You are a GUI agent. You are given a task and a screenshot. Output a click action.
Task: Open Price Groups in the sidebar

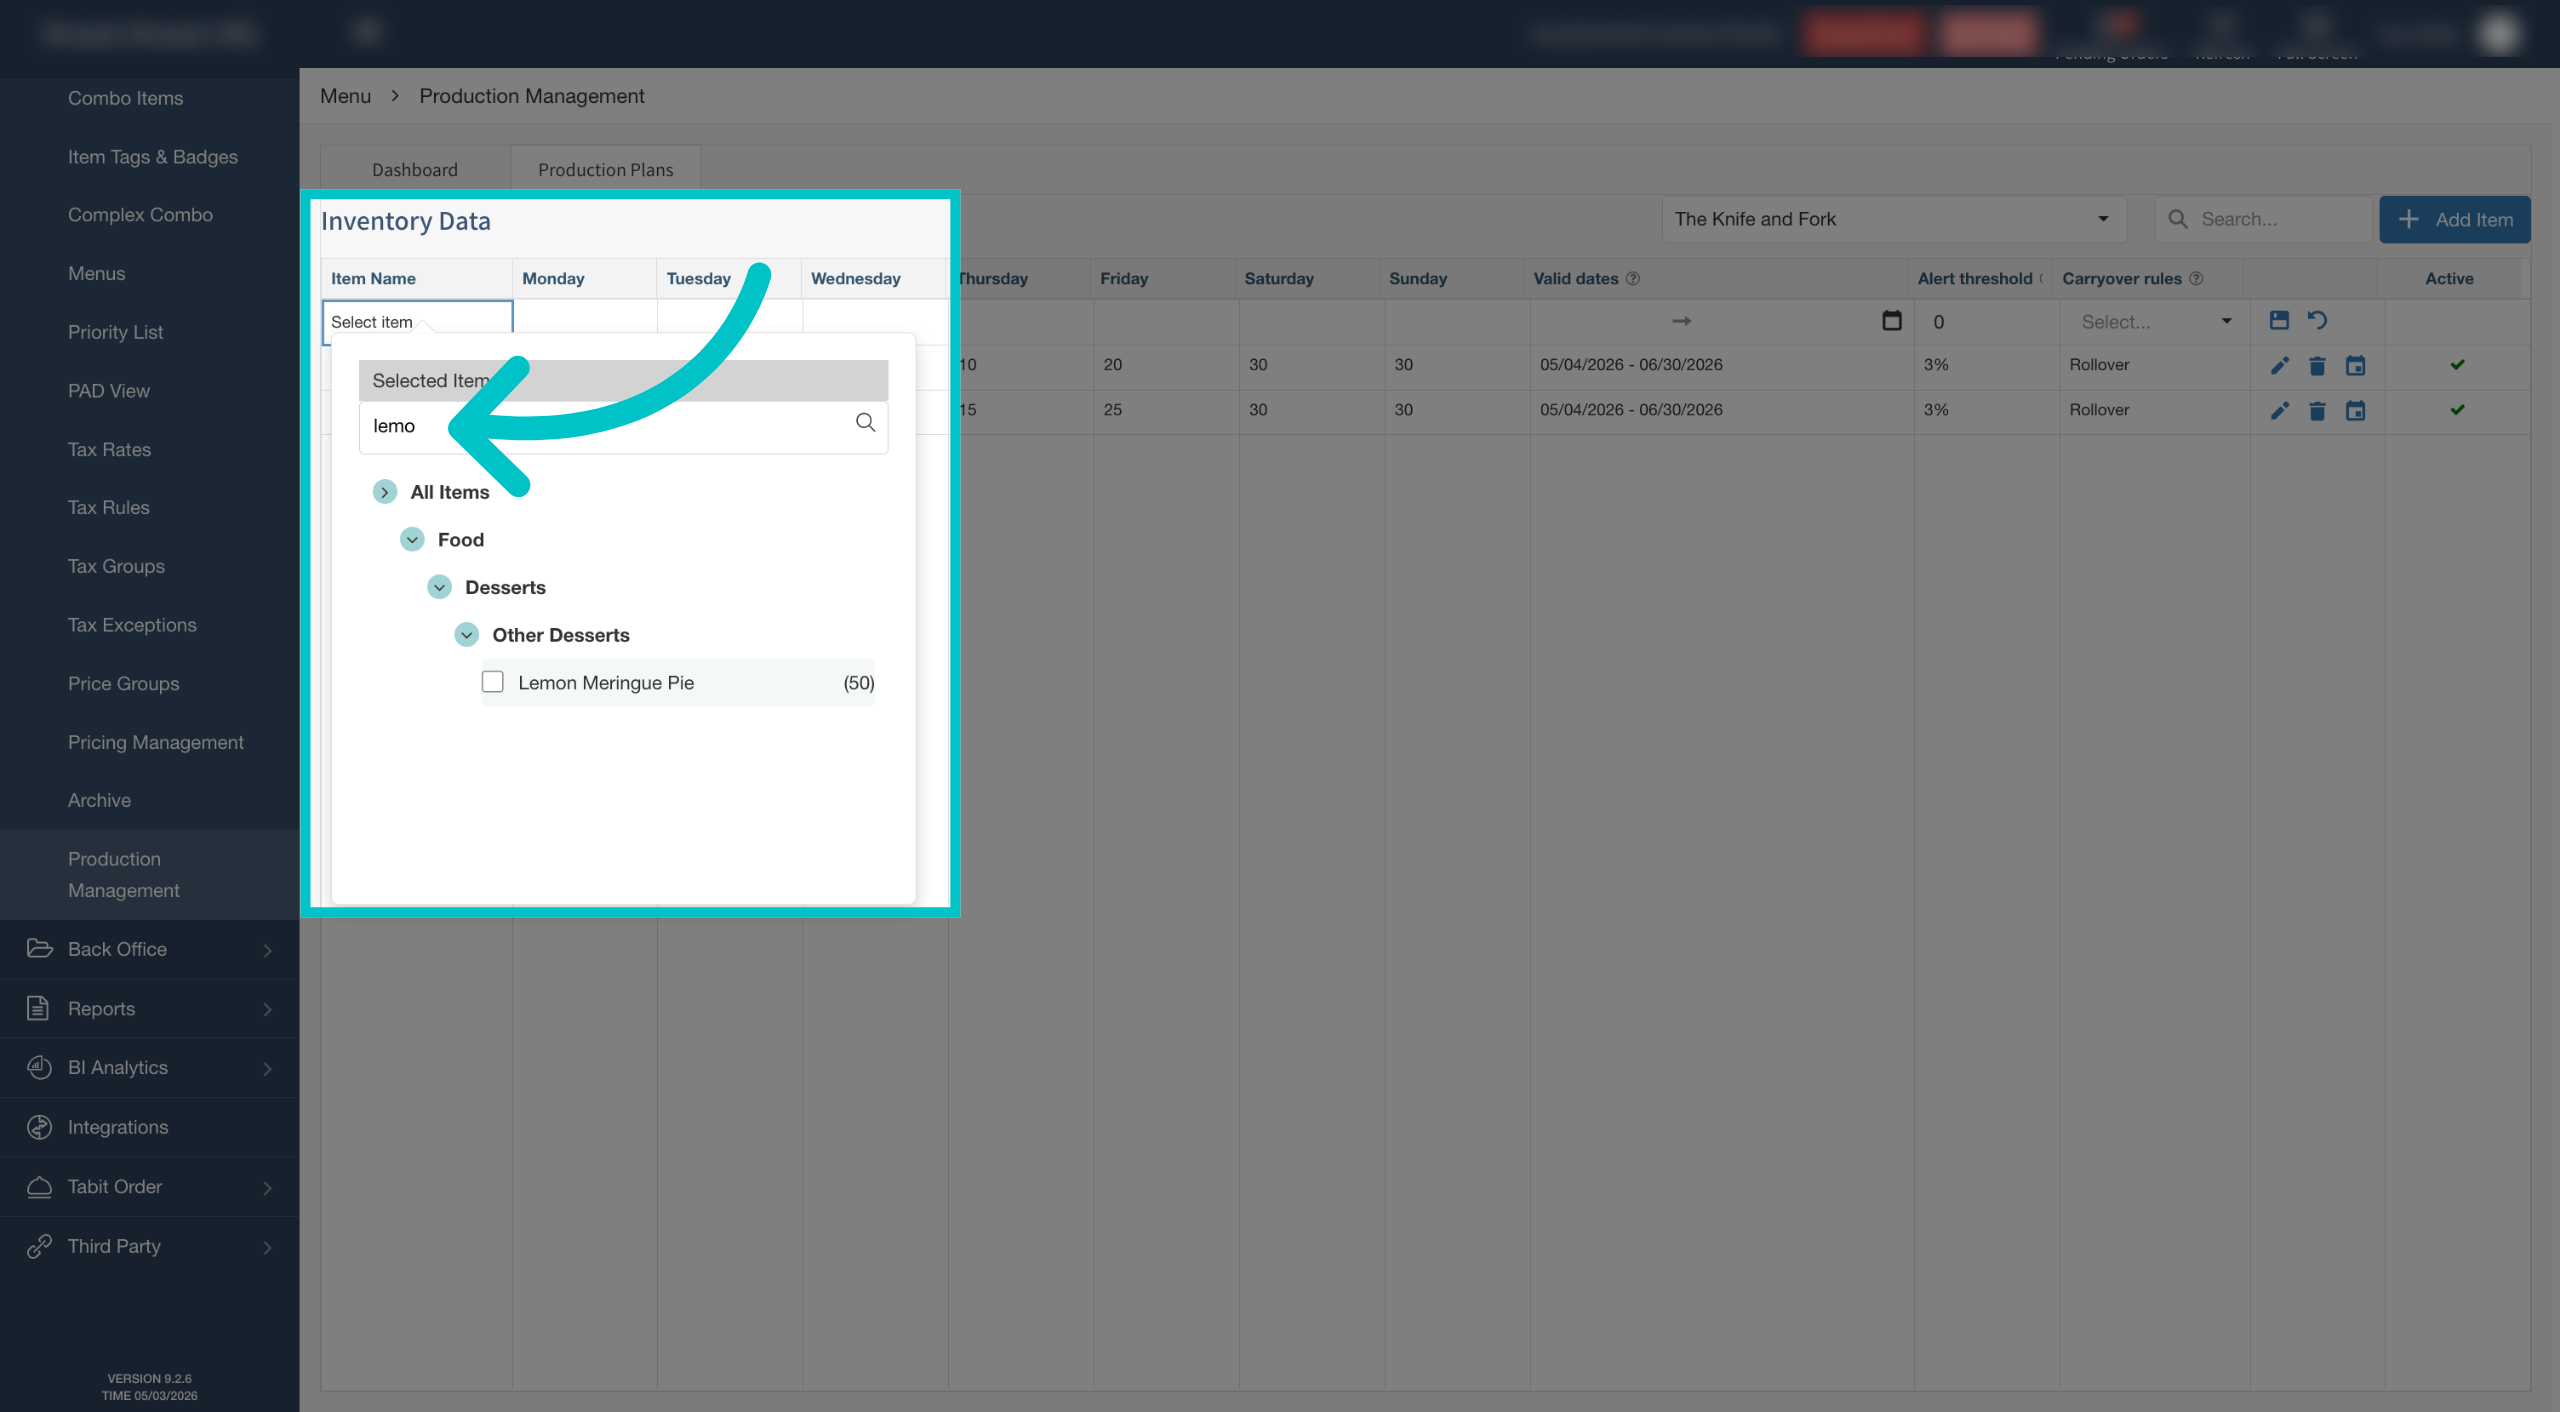(123, 684)
